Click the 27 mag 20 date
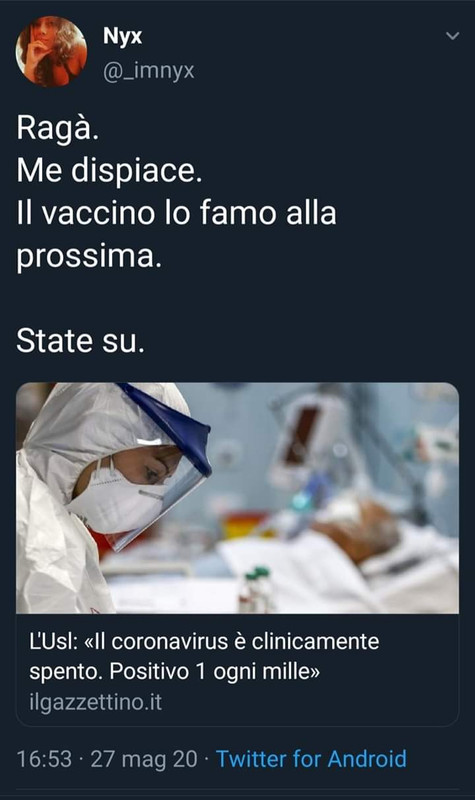Viewport: 475px width, 800px height. pos(144,759)
